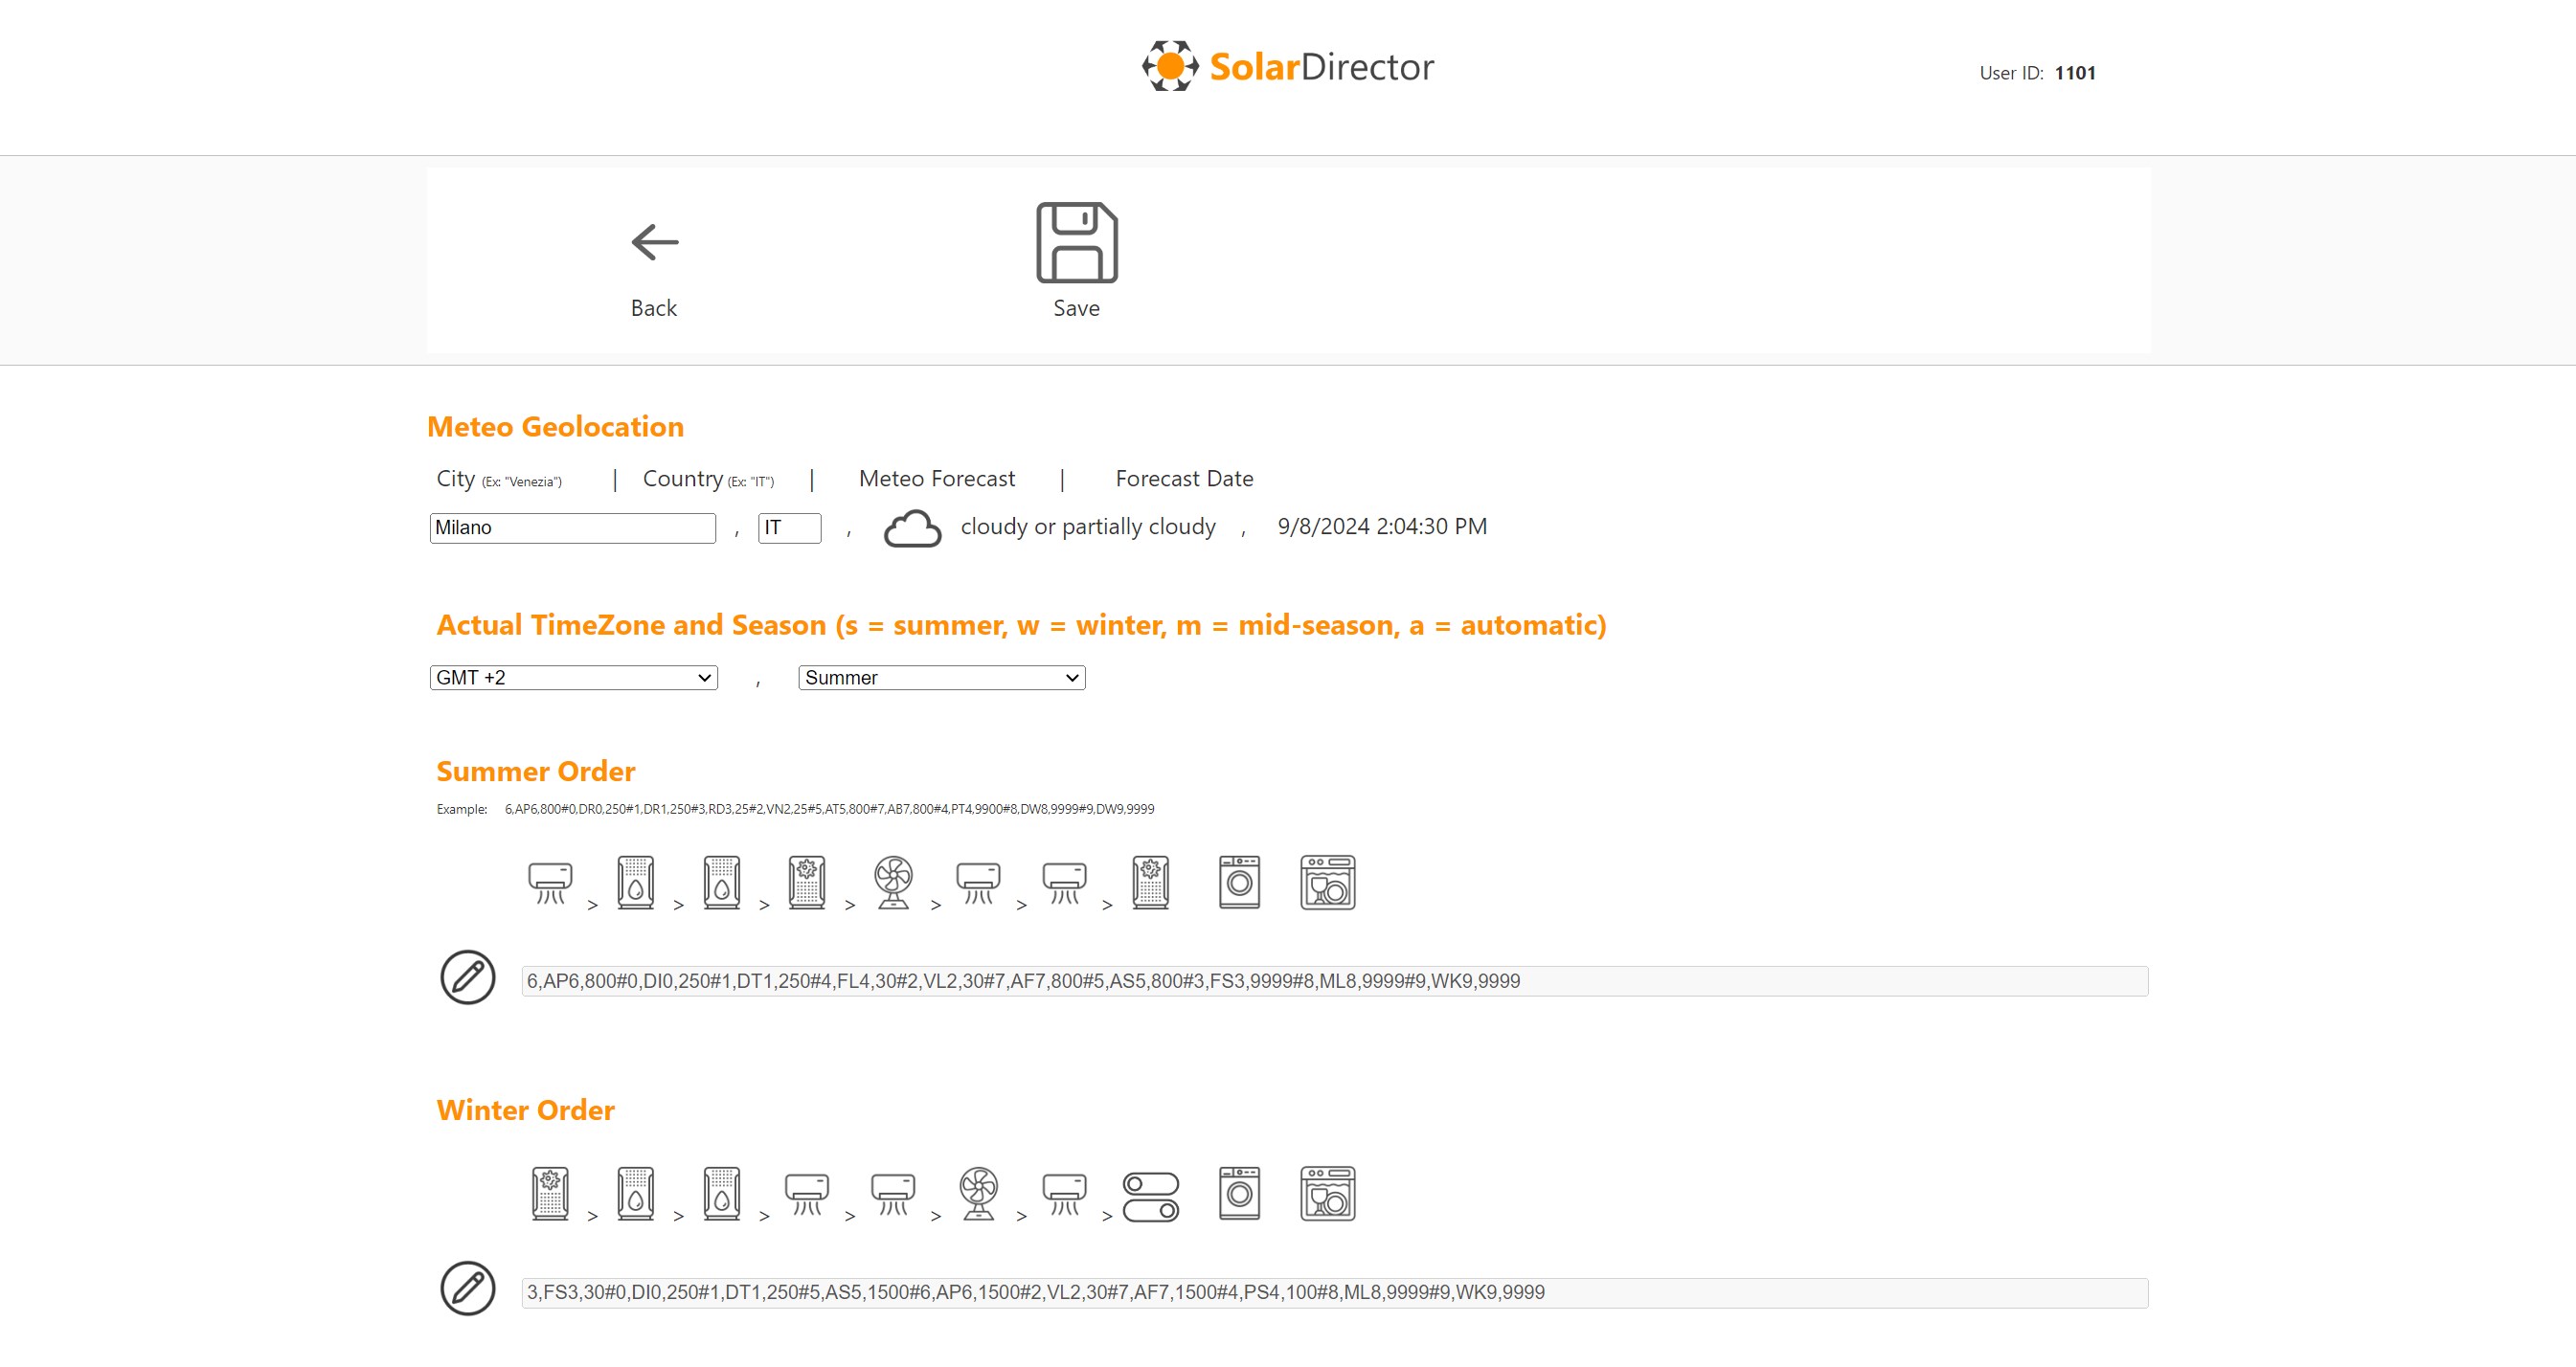Click the IT country input field
The image size is (2576, 1367).
point(789,528)
